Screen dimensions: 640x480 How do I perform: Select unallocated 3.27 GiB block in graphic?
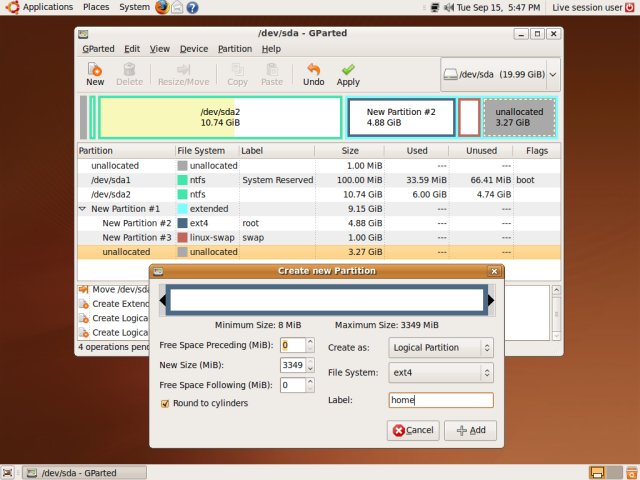click(519, 118)
